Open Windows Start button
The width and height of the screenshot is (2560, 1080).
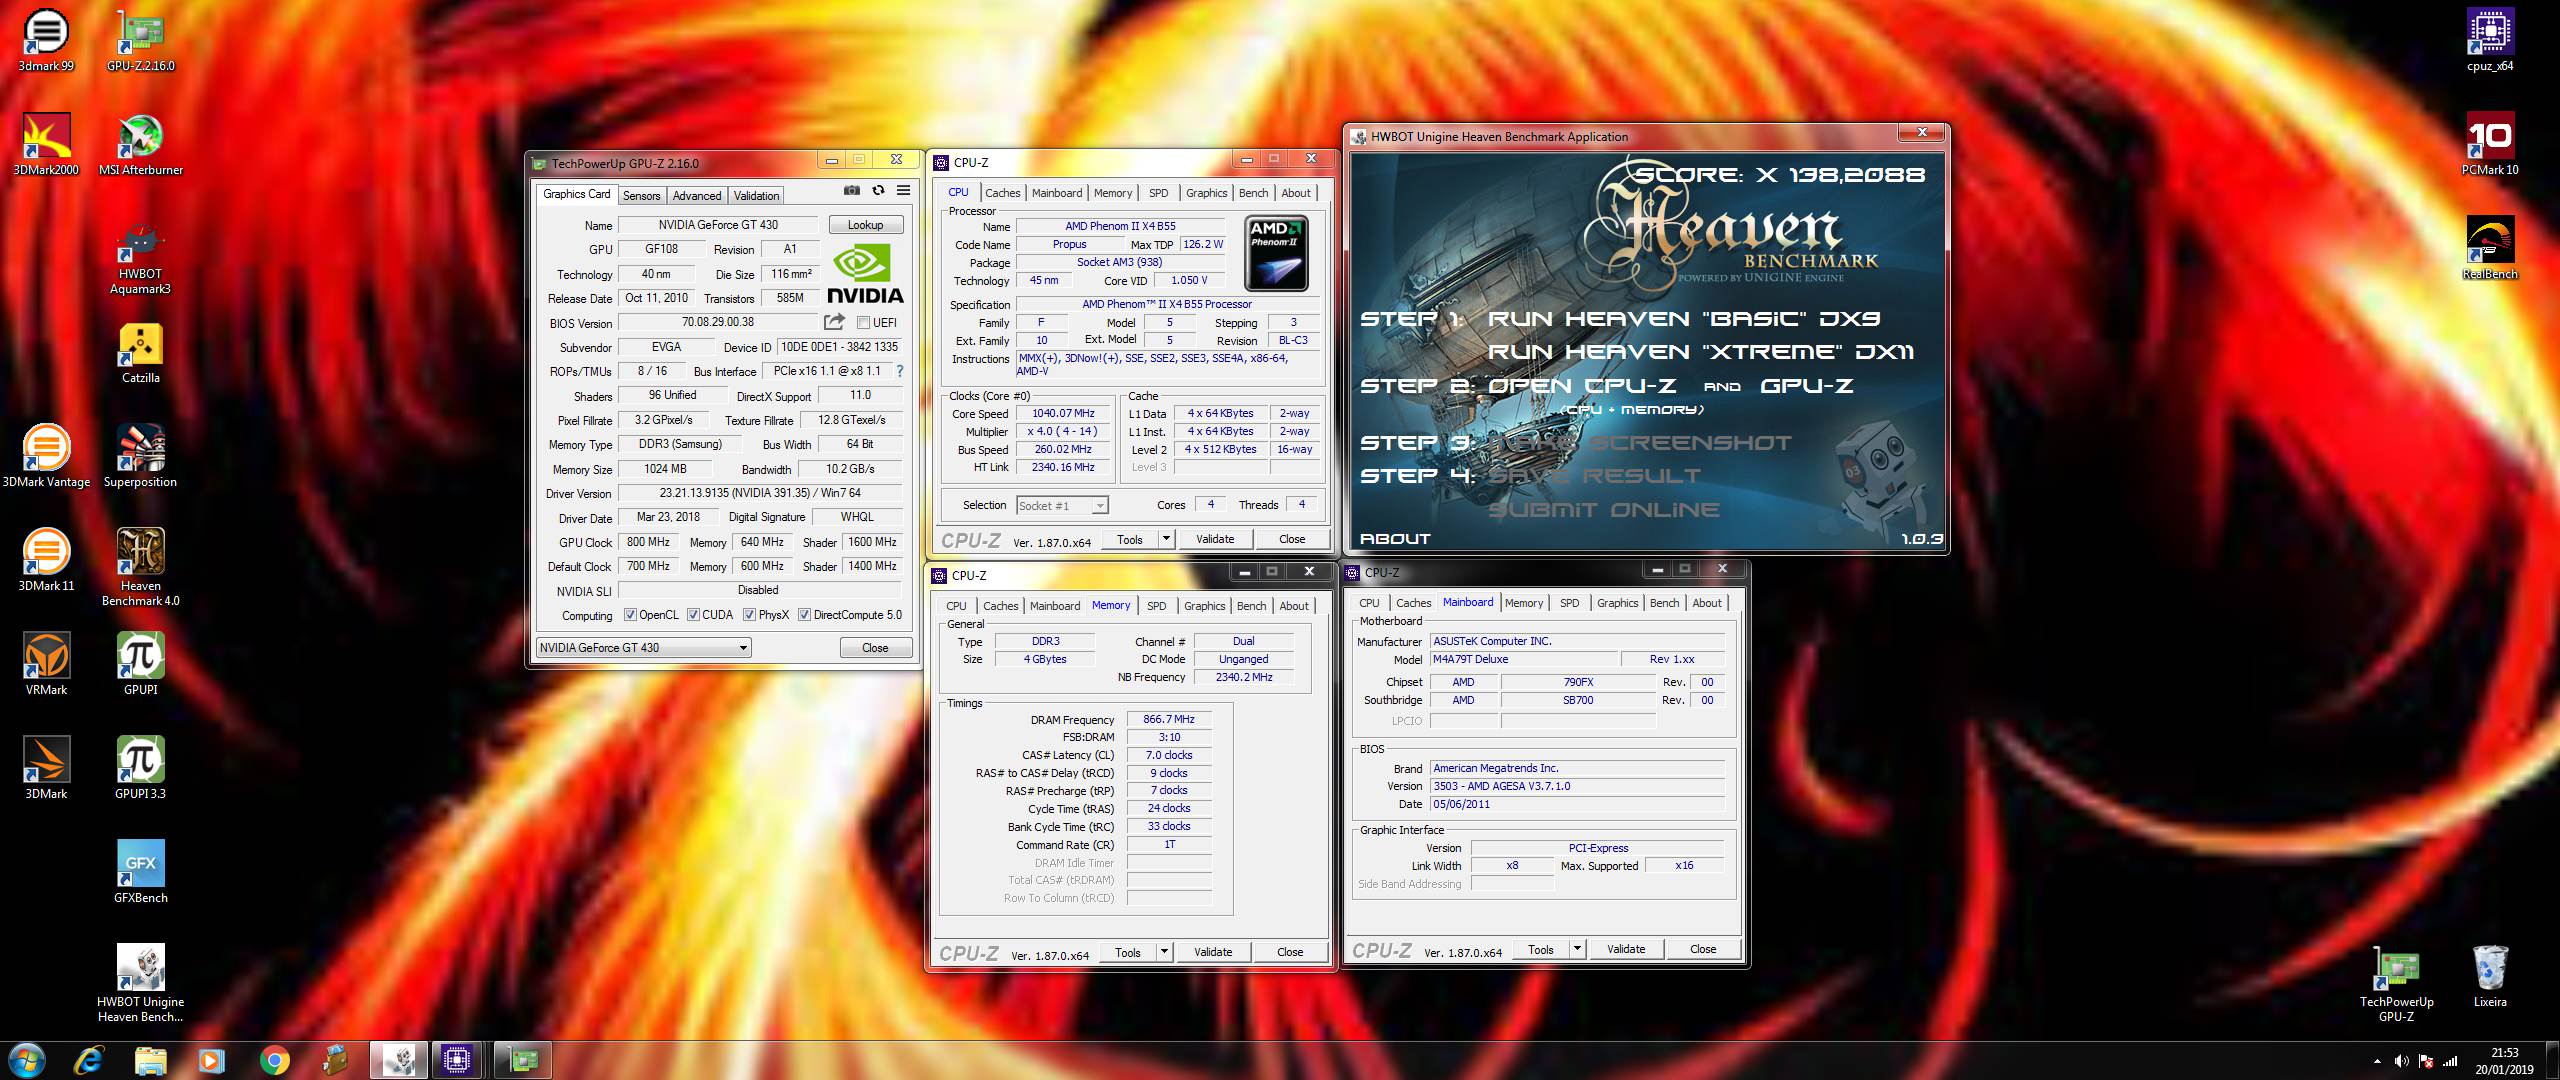coord(26,1060)
